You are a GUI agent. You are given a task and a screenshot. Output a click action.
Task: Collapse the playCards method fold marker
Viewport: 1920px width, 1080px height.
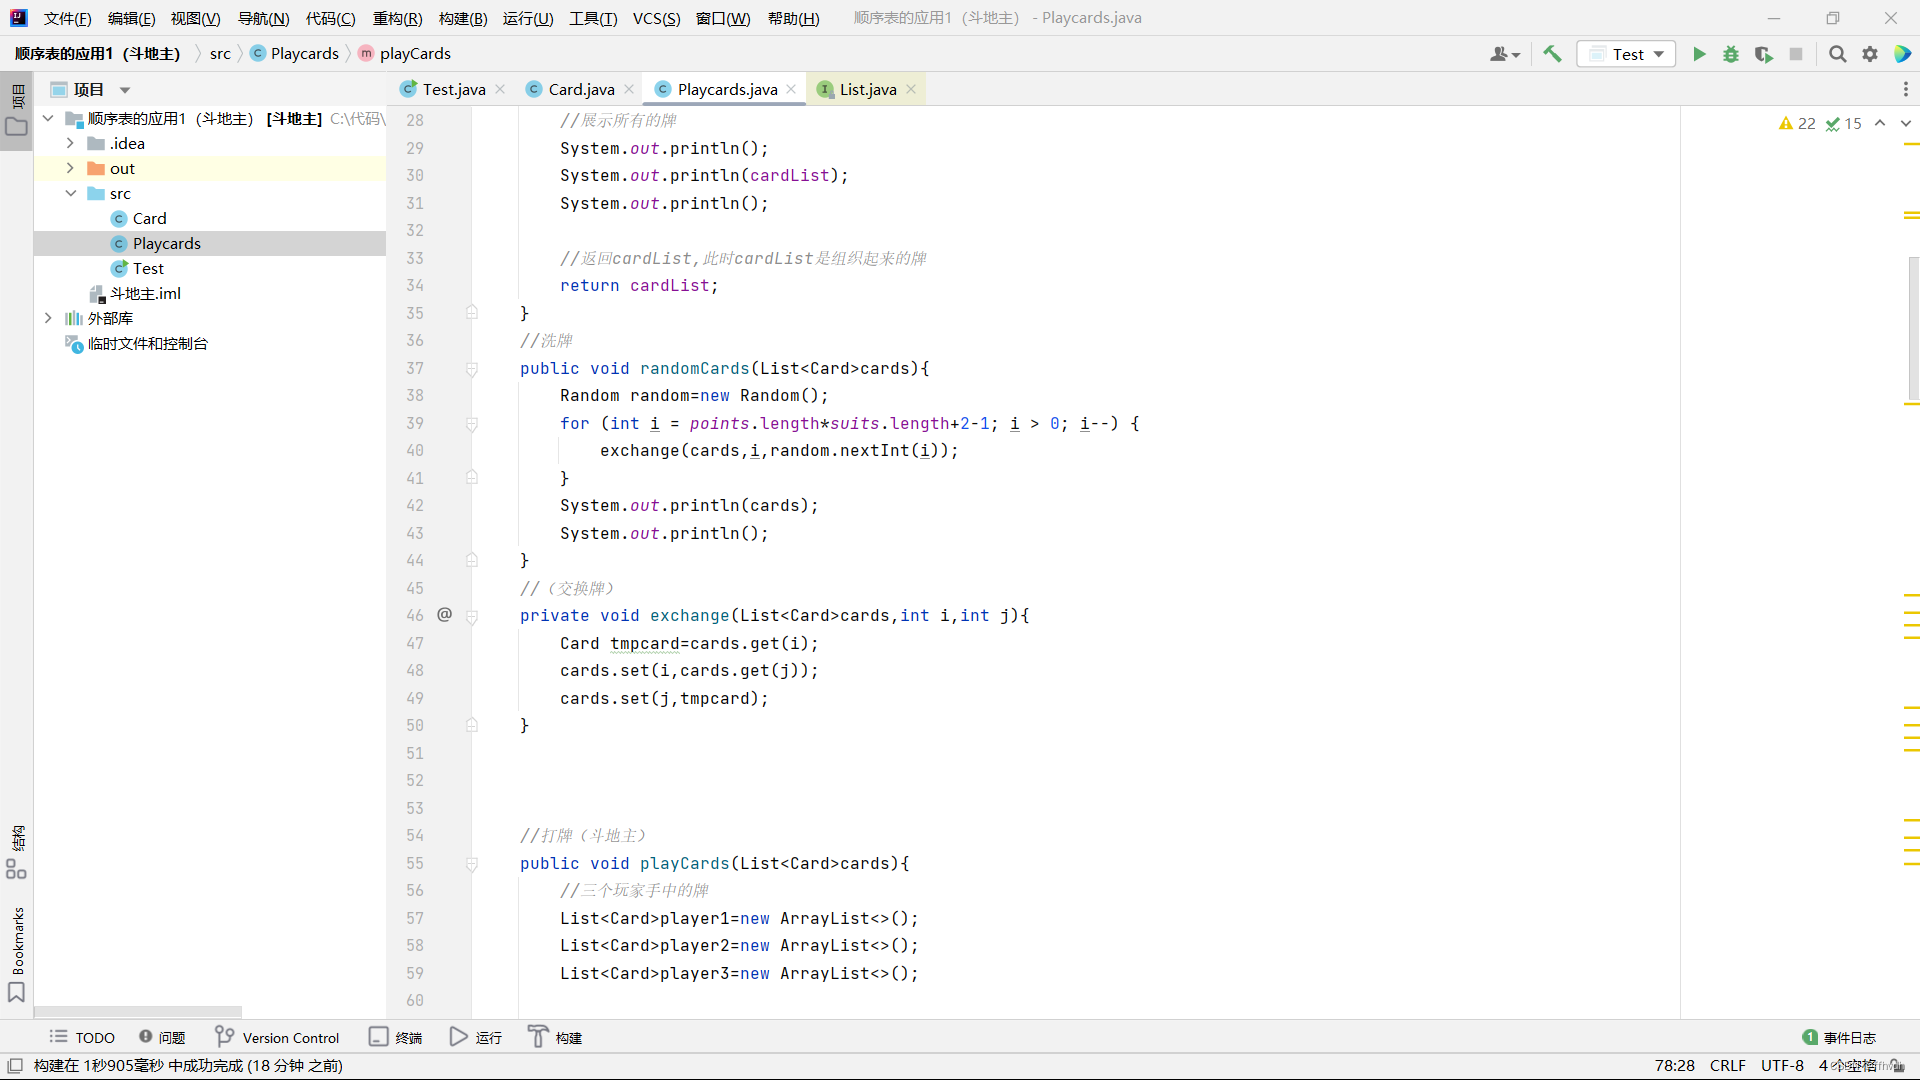point(472,864)
